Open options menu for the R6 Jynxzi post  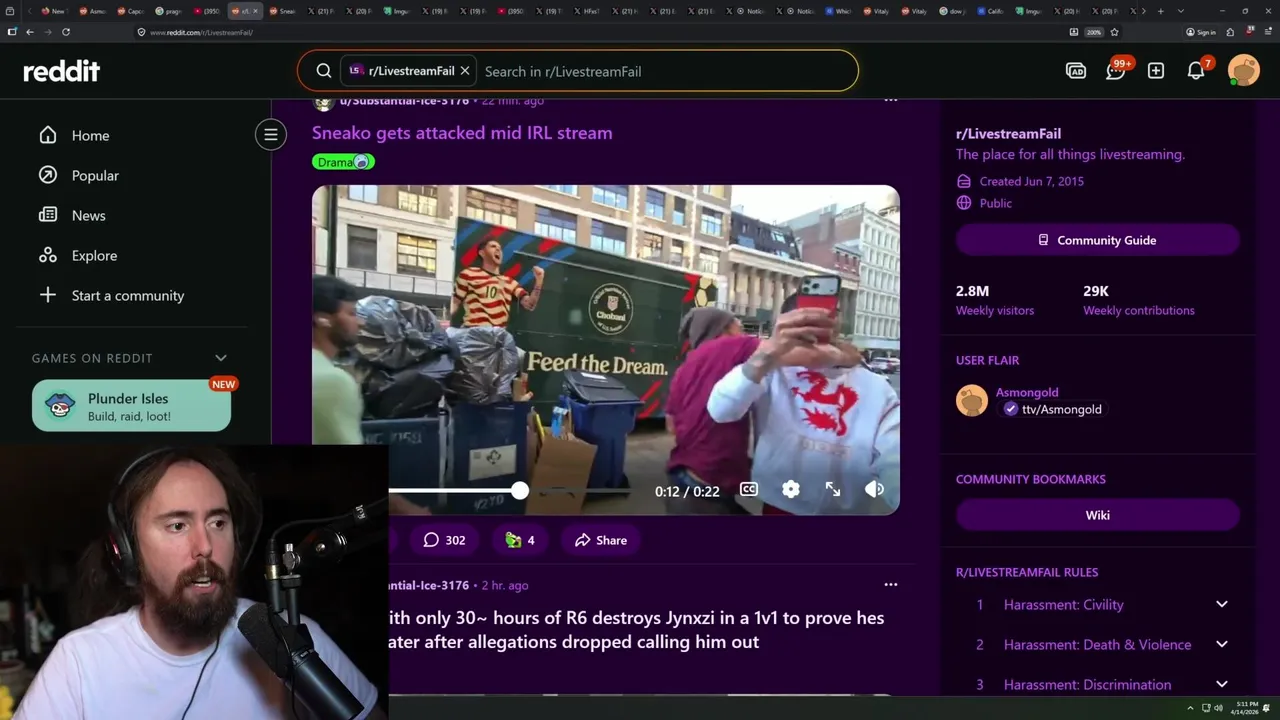click(x=891, y=585)
